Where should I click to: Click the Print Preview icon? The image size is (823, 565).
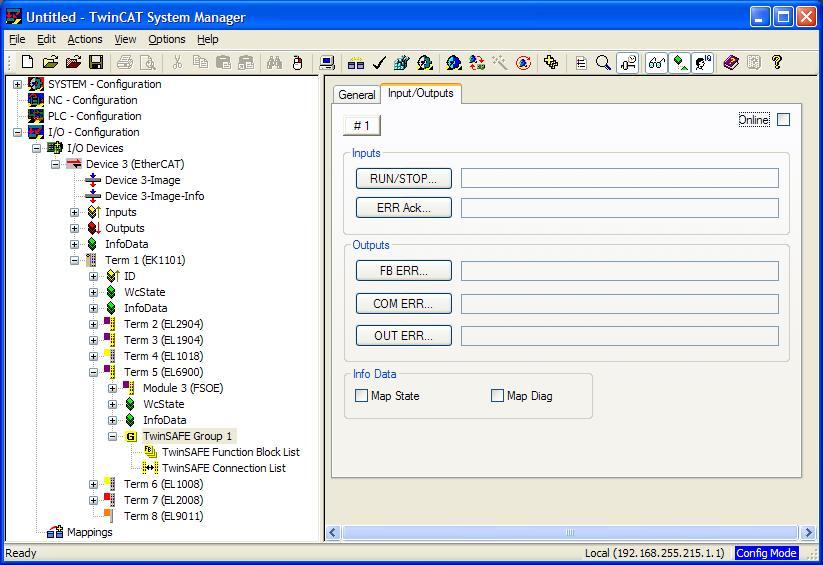click(x=148, y=62)
